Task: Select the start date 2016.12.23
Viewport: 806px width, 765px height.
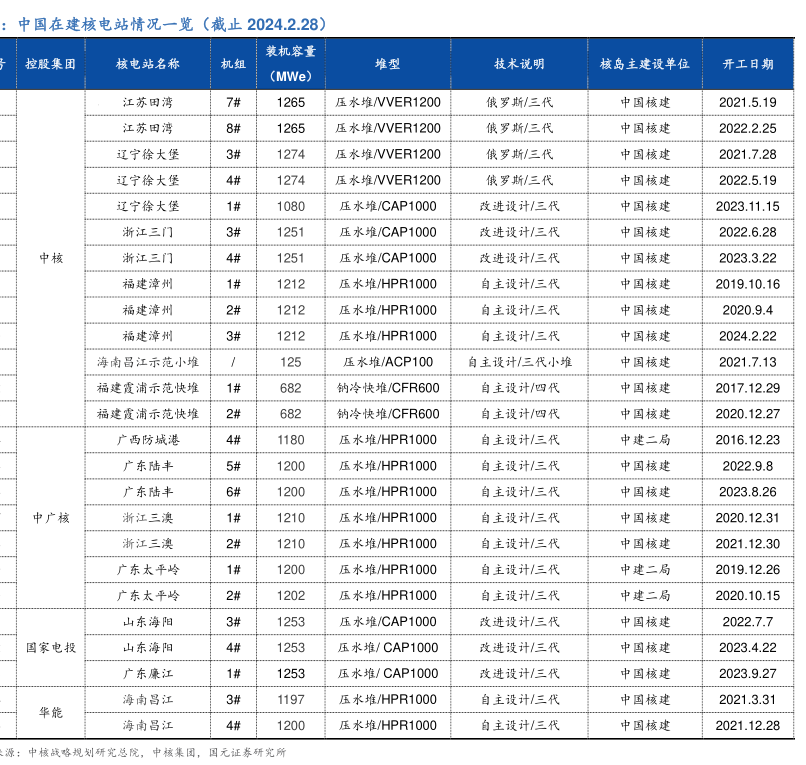Action: click(748, 440)
